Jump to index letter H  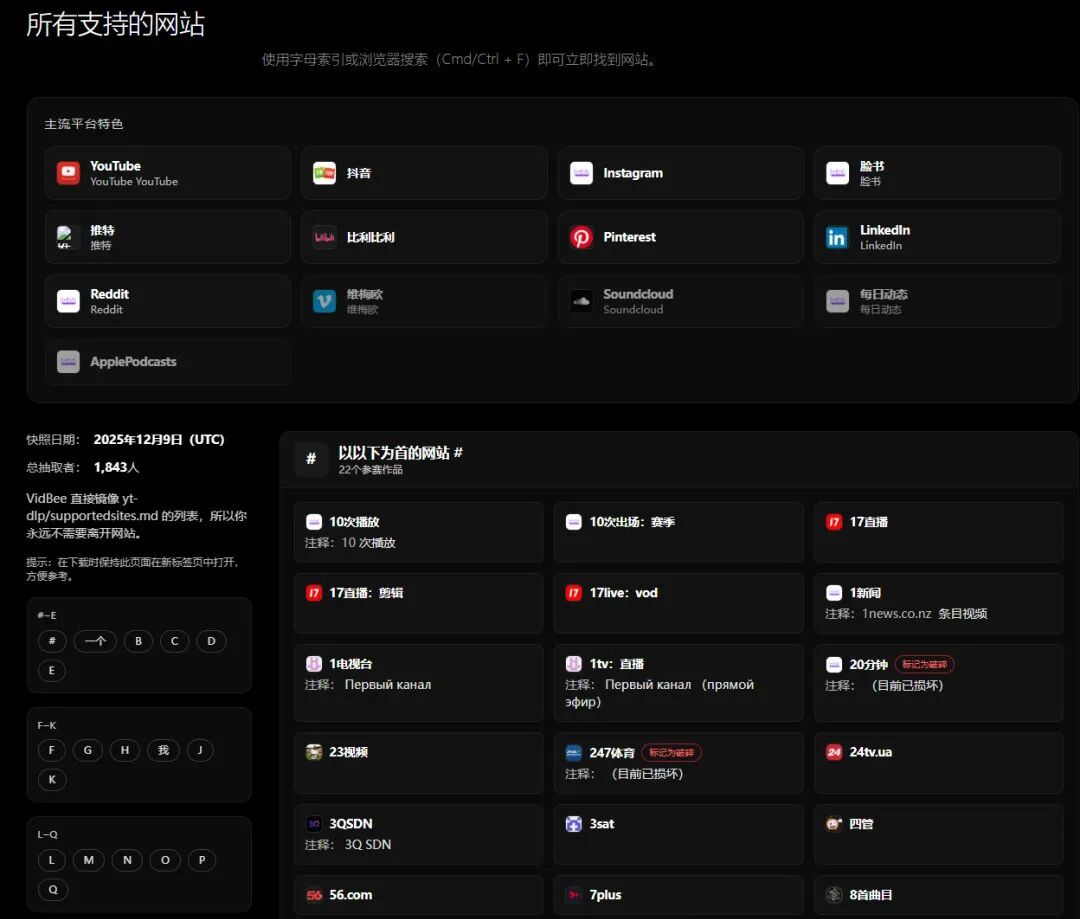pyautogui.click(x=125, y=750)
